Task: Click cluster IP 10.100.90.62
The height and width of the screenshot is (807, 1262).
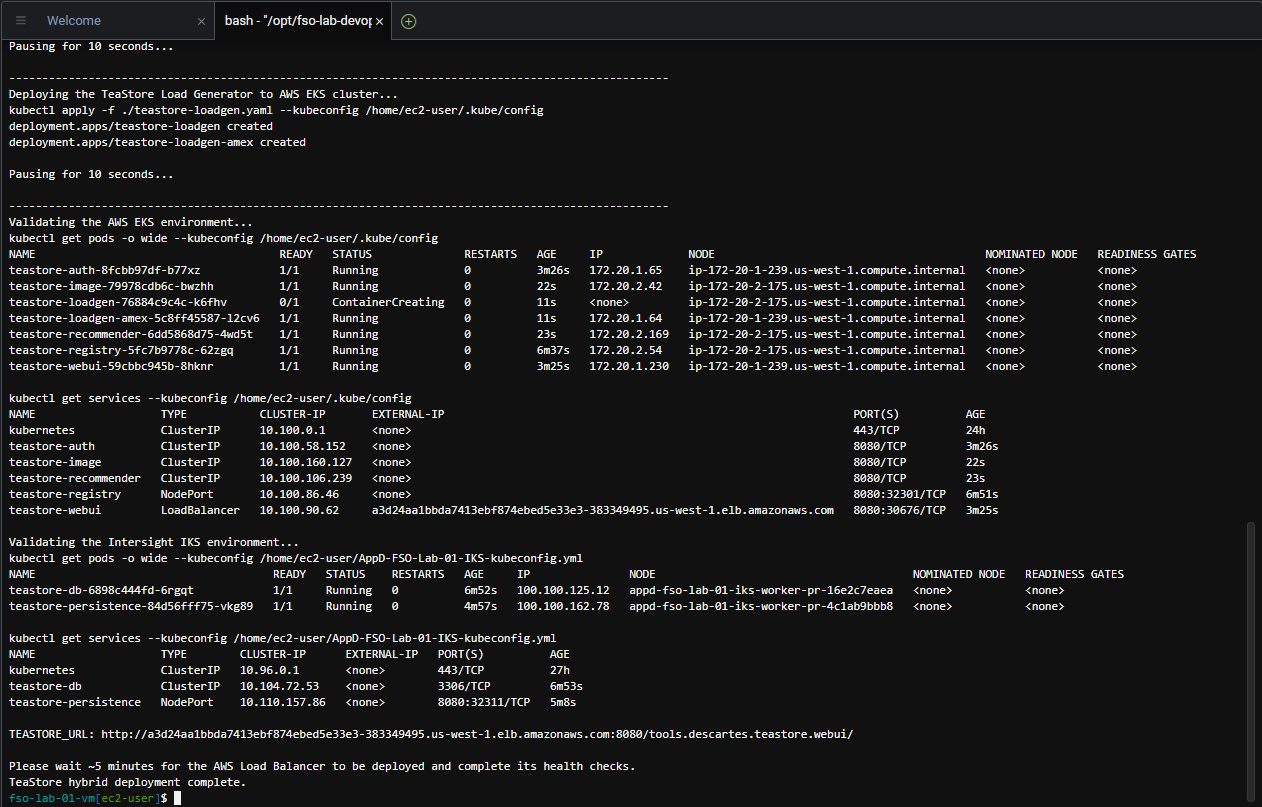Action: [x=299, y=510]
